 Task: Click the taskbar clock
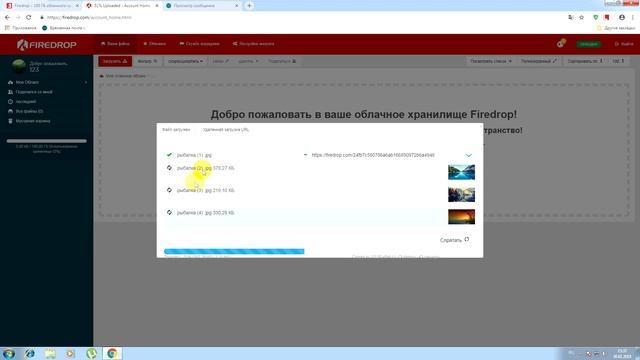(x=622, y=353)
